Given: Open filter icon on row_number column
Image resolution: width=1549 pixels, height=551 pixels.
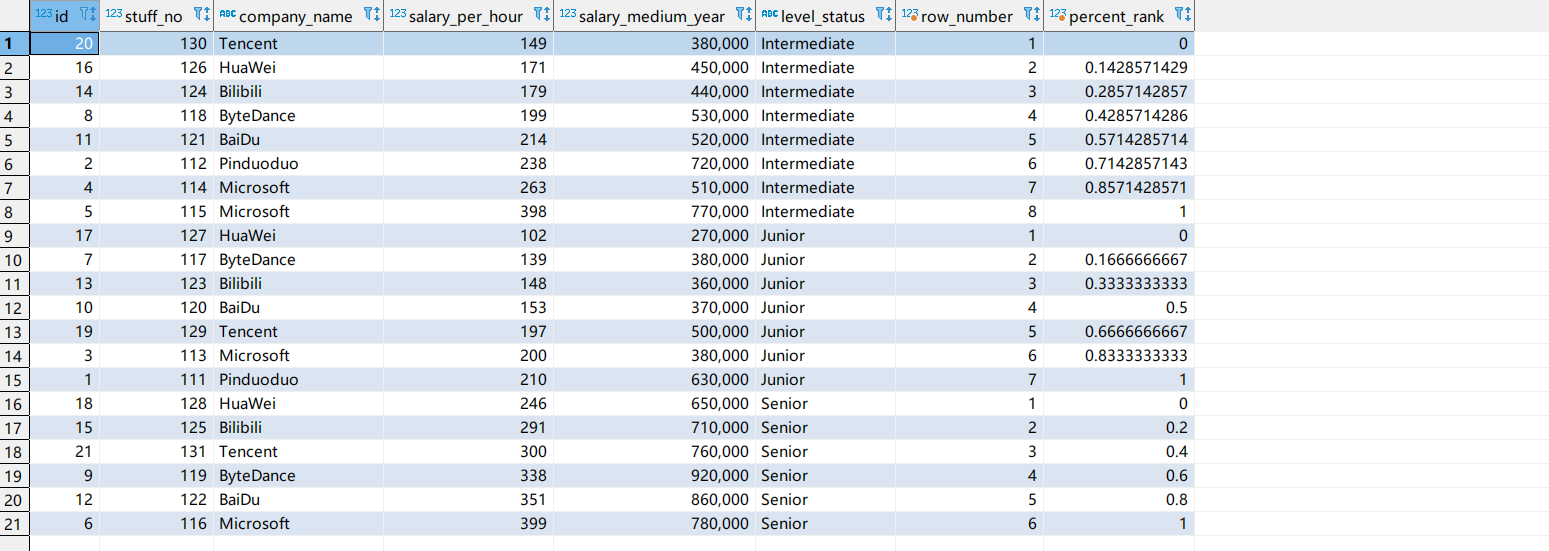Looking at the screenshot, I should [x=1027, y=15].
